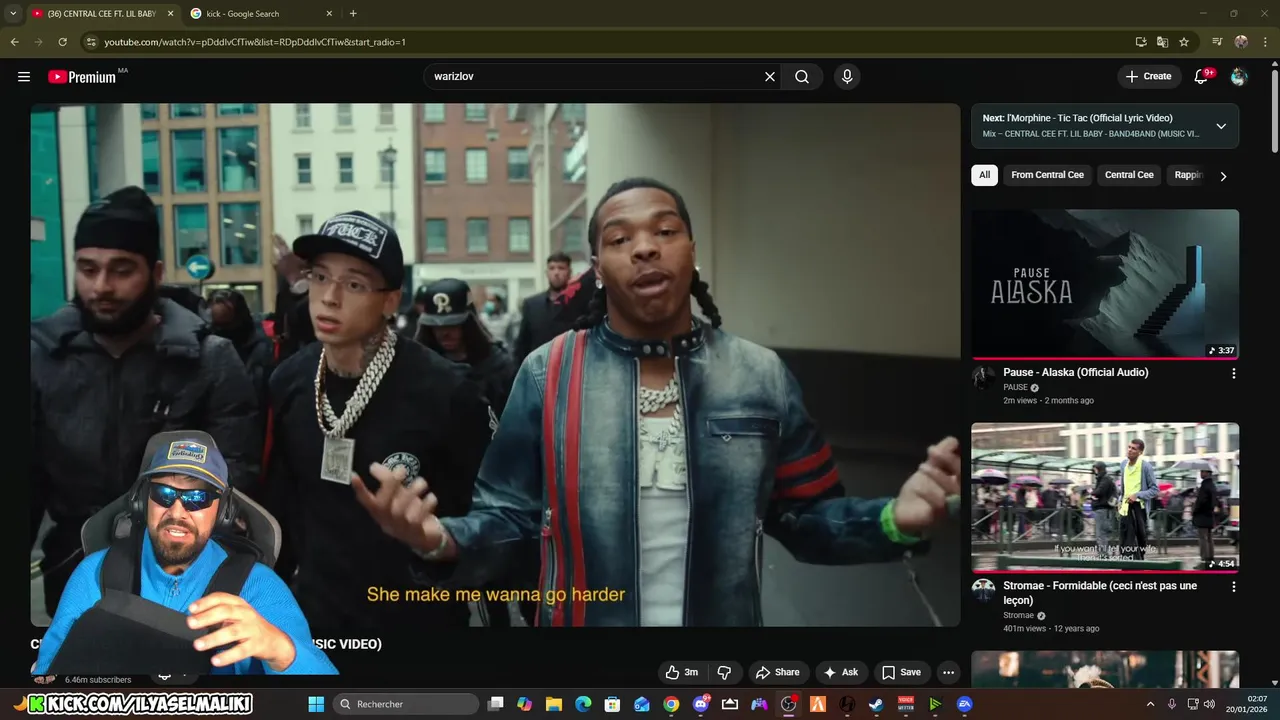Viewport: 1280px width, 720px height.
Task: Show hidden system tray icons
Action: click(x=1150, y=704)
